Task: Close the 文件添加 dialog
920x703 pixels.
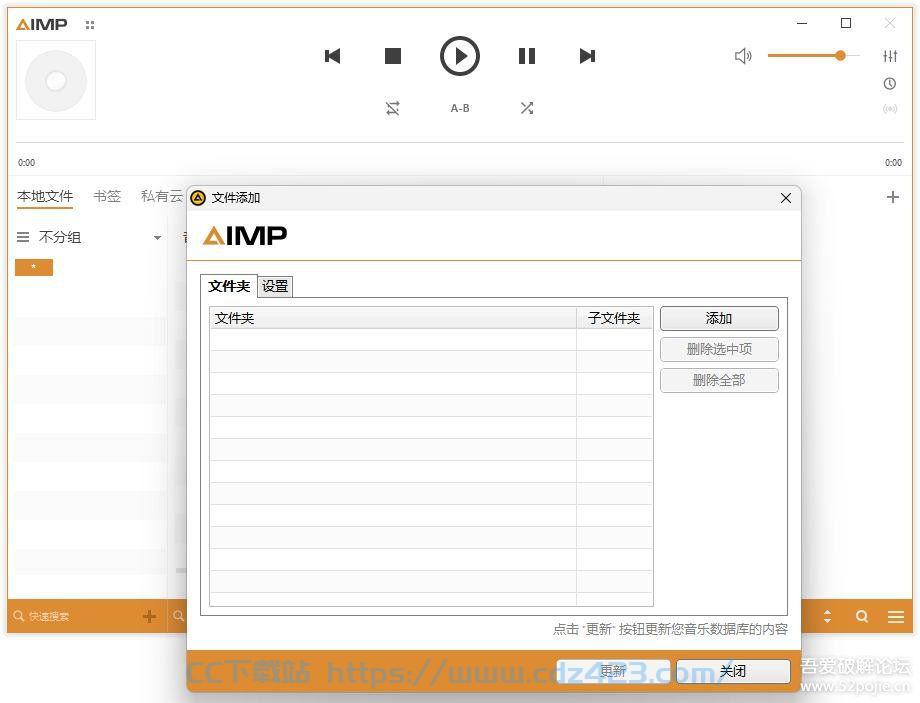Action: pos(786,198)
